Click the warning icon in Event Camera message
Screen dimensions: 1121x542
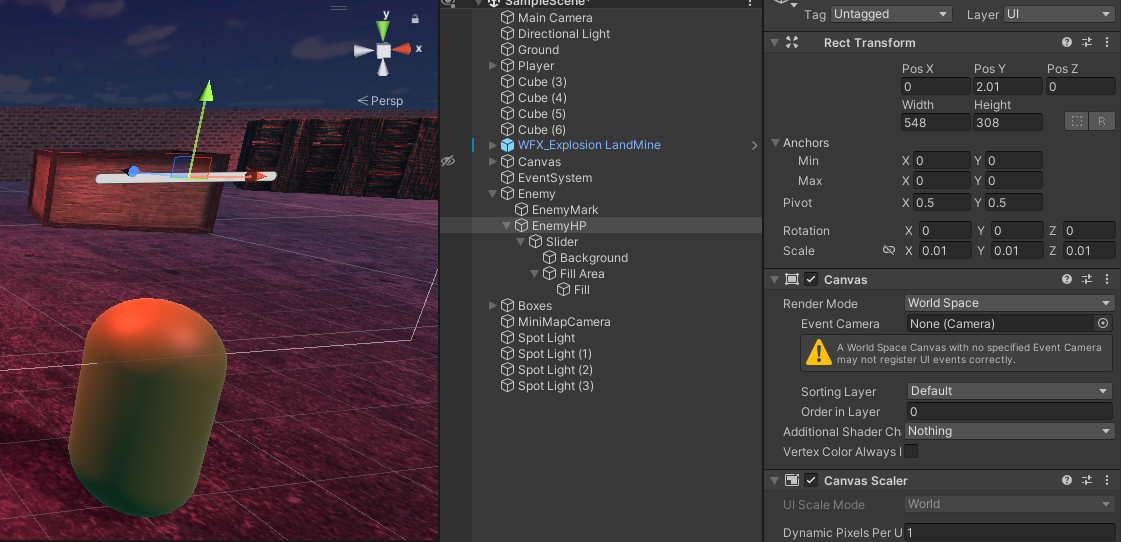click(x=819, y=353)
